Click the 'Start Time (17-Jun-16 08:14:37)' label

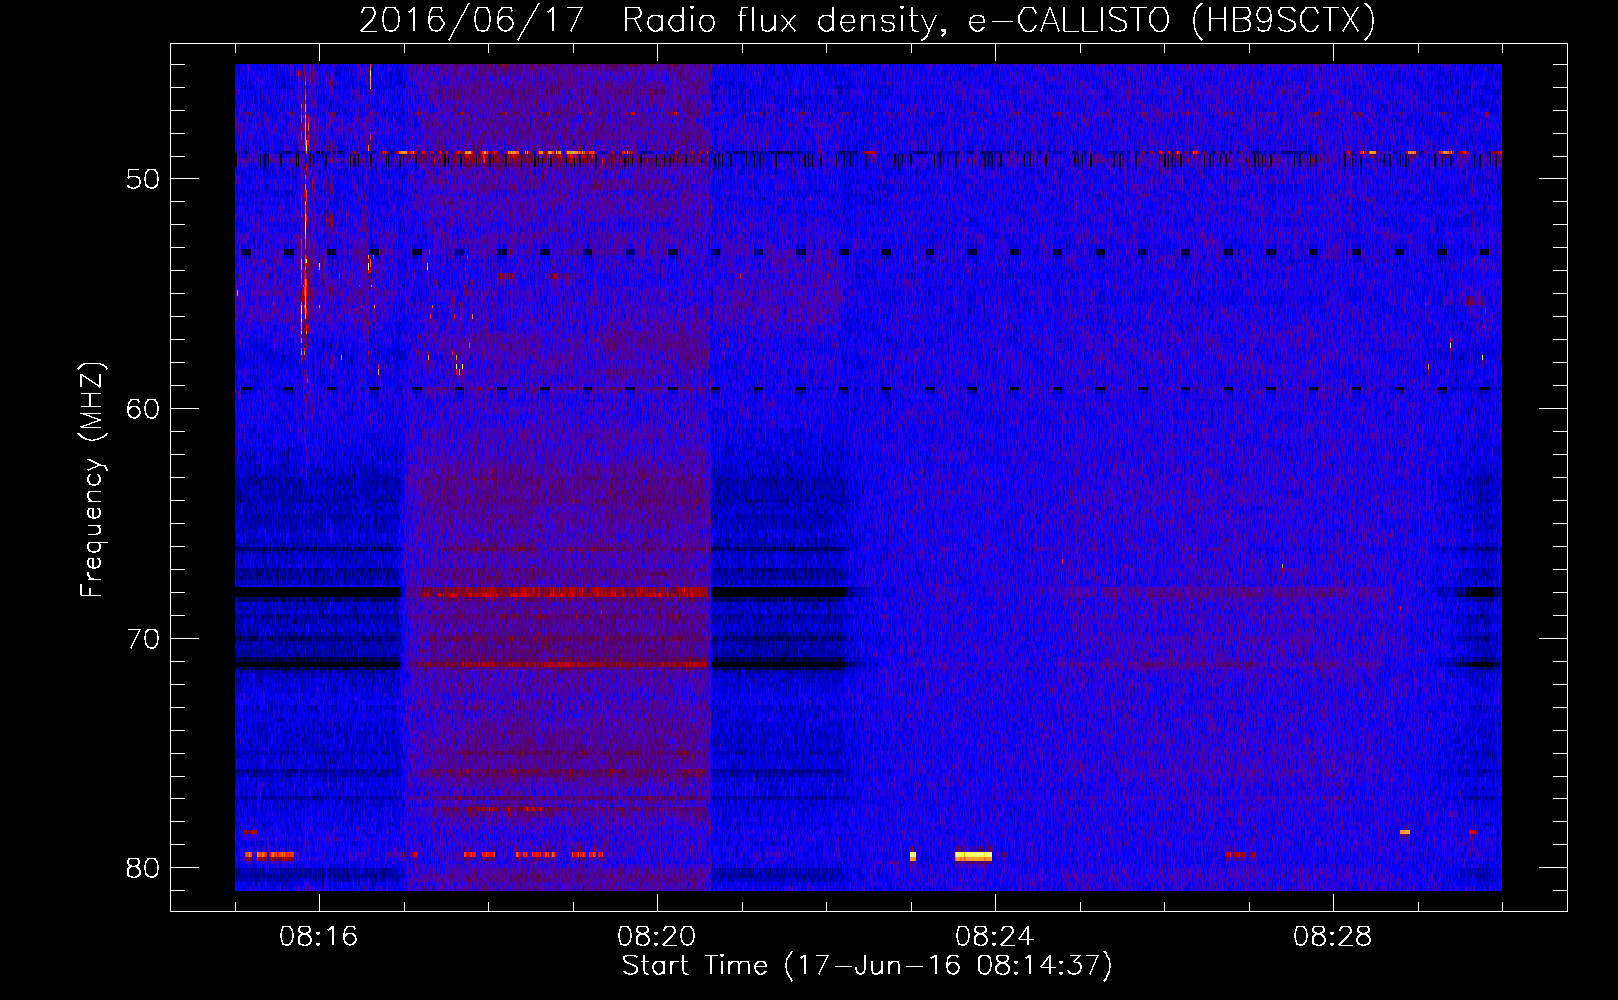(x=867, y=966)
